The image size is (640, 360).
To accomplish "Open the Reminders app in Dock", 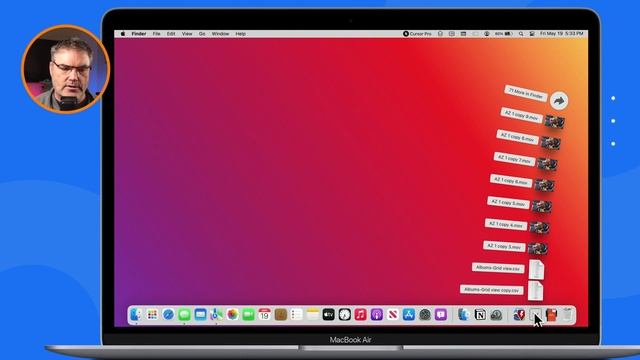I will pos(296,315).
